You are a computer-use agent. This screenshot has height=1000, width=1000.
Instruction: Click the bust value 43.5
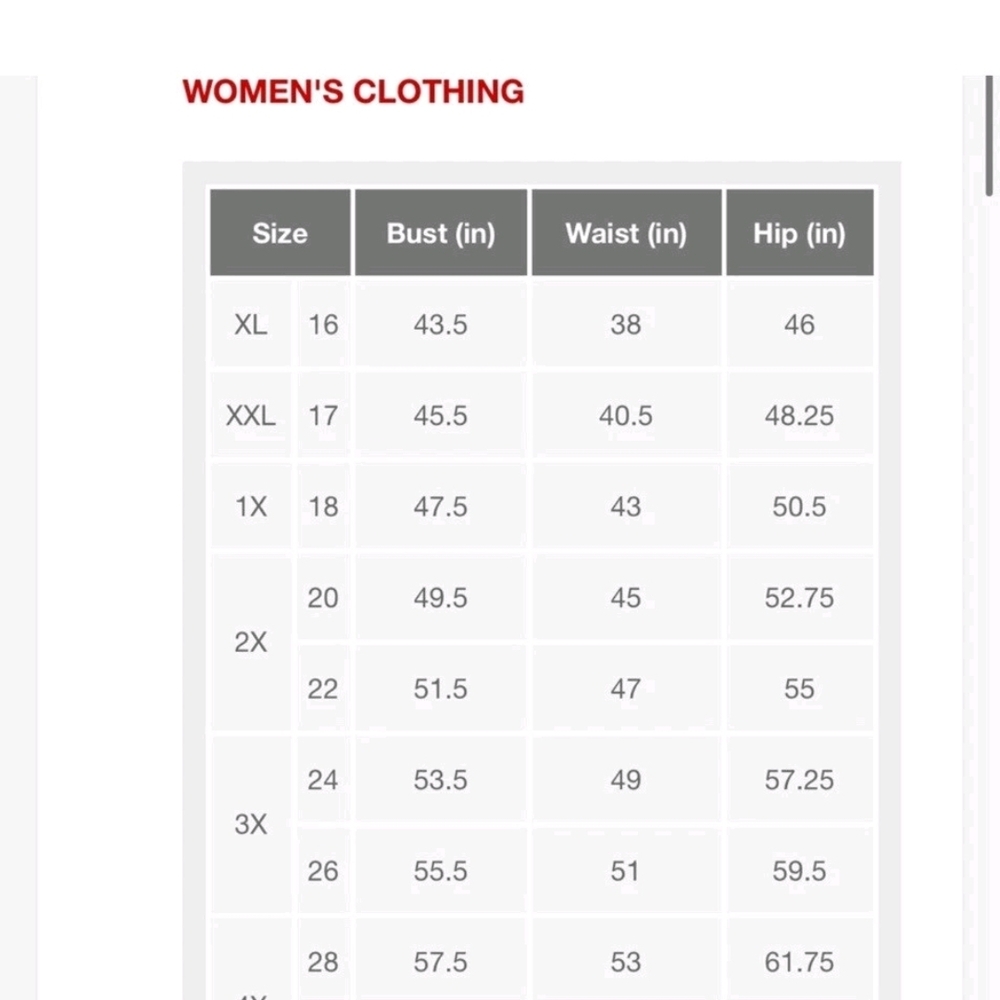point(441,324)
